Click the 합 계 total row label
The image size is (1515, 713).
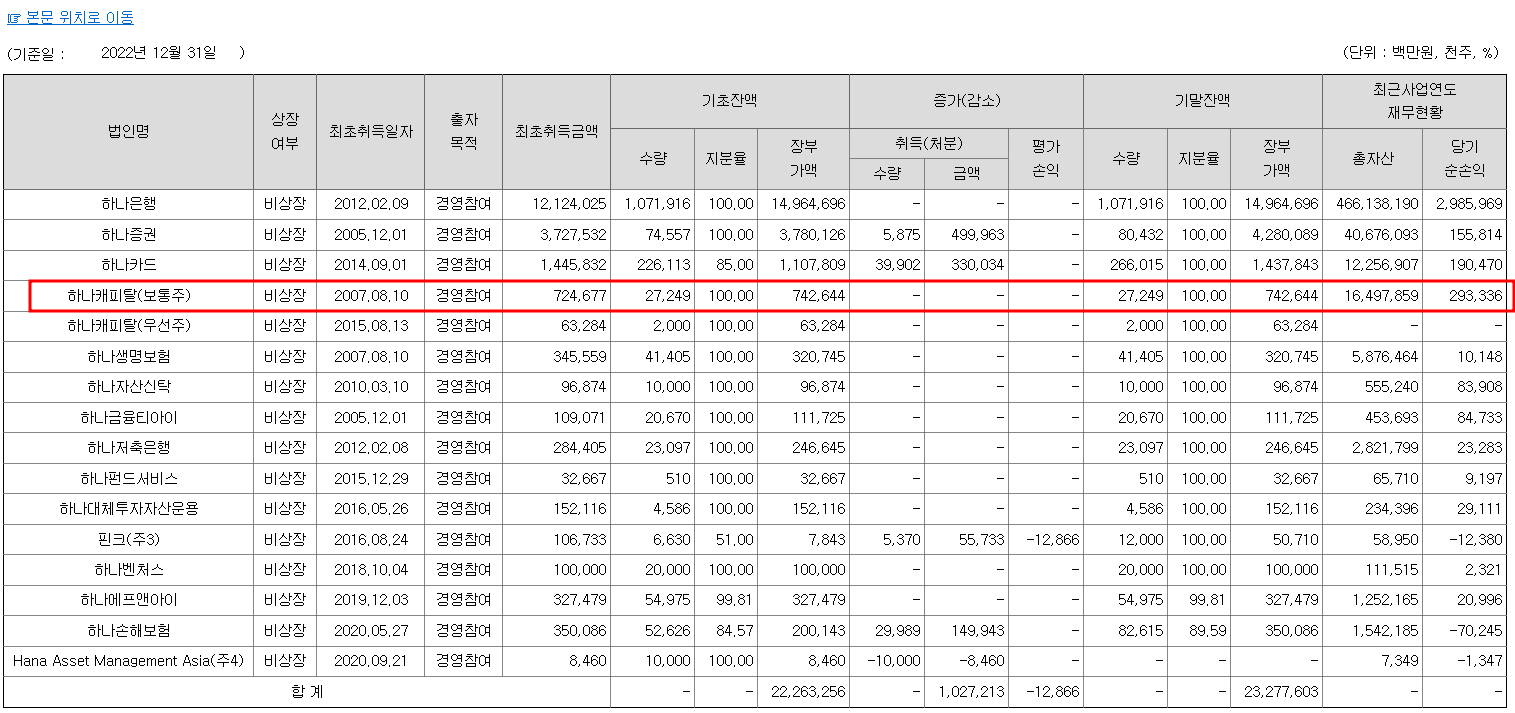coord(306,692)
